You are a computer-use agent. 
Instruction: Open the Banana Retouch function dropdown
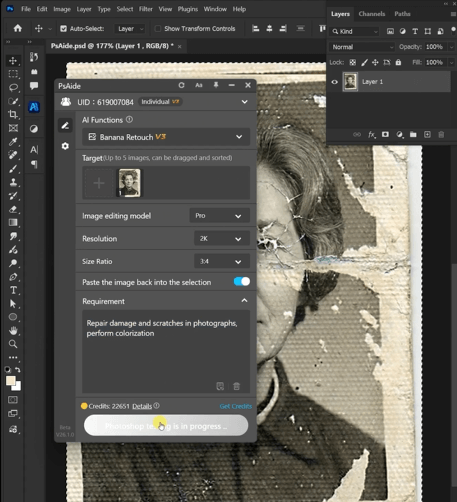click(x=166, y=137)
